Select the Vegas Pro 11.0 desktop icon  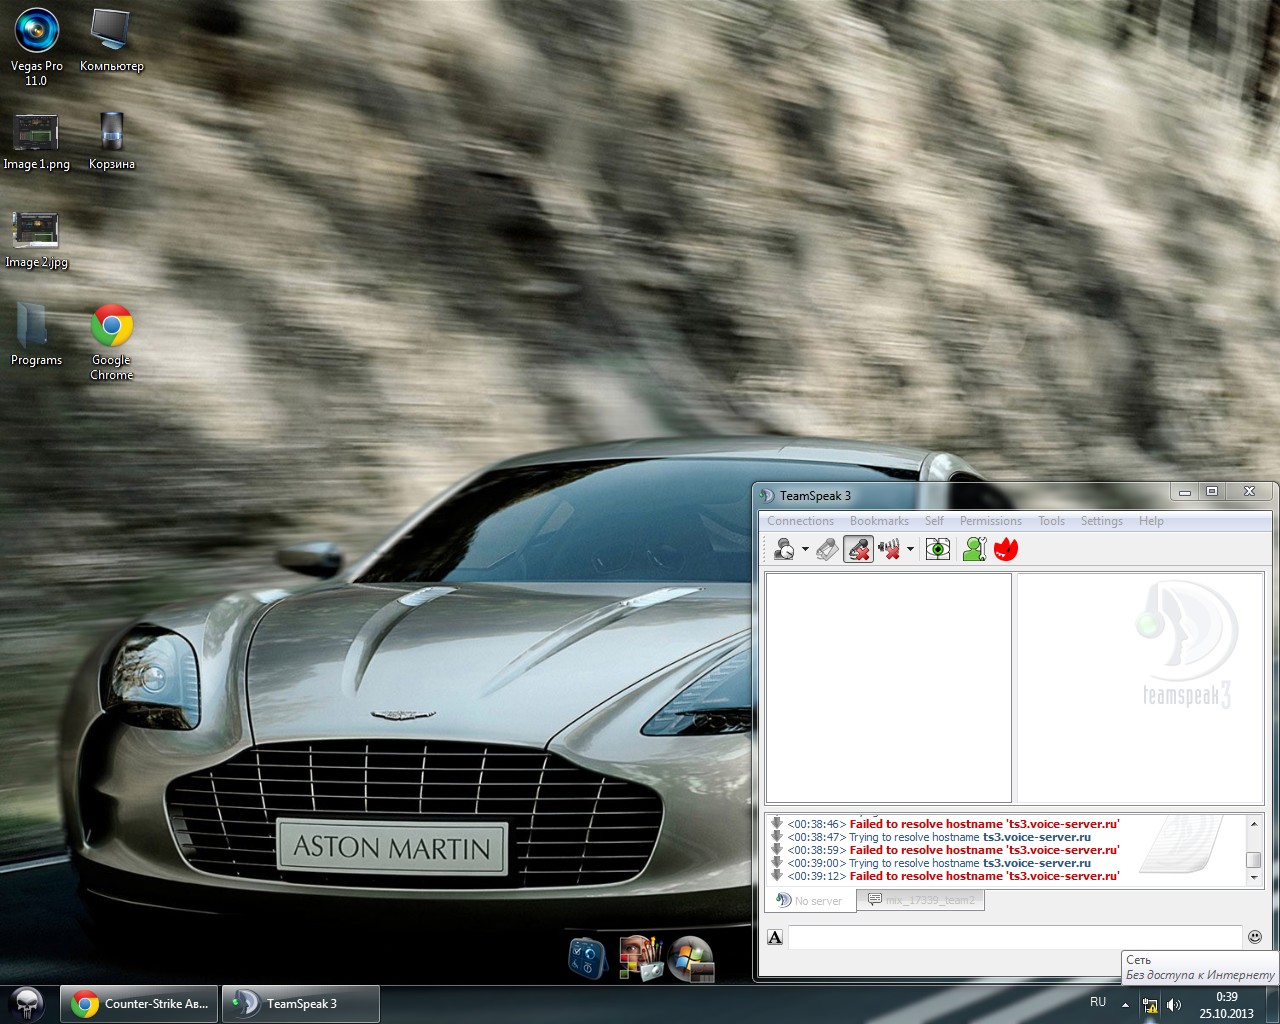[x=36, y=47]
